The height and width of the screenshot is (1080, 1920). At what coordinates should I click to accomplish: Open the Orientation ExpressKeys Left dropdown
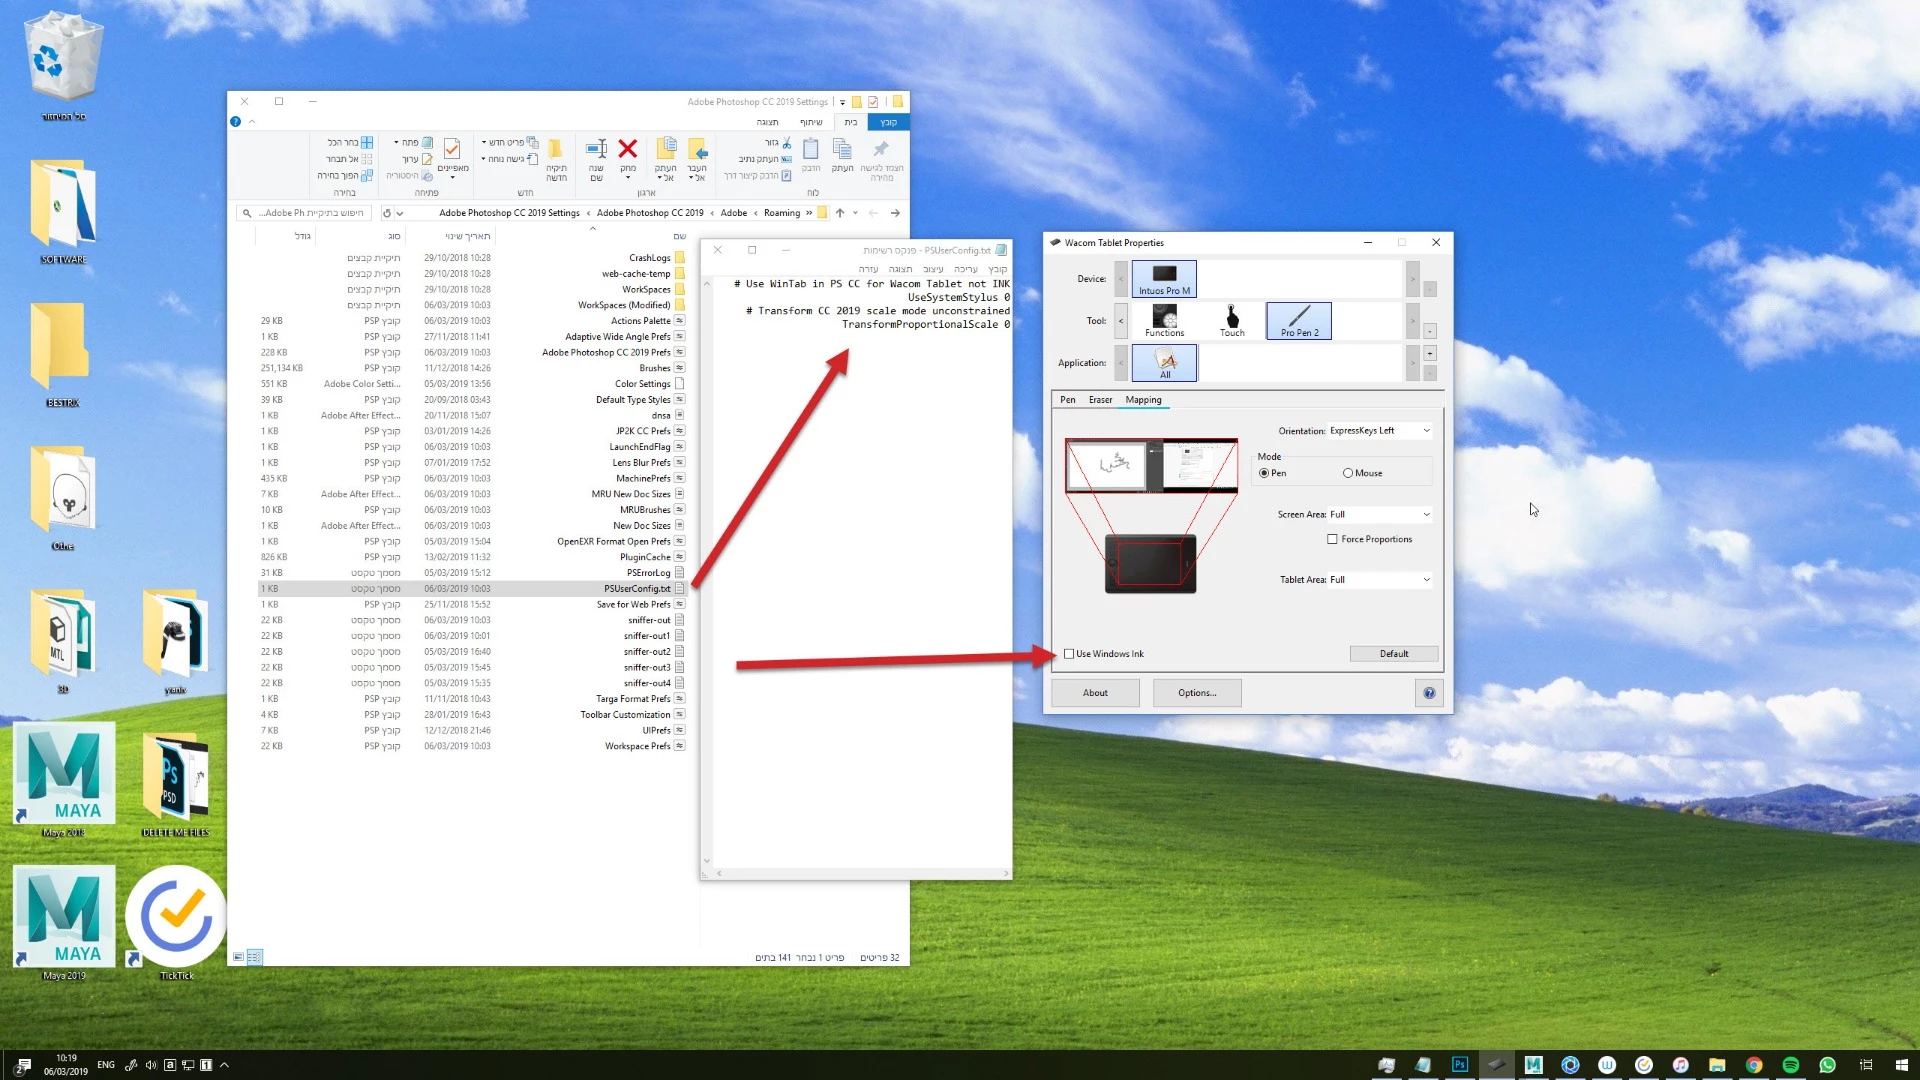coord(1380,431)
